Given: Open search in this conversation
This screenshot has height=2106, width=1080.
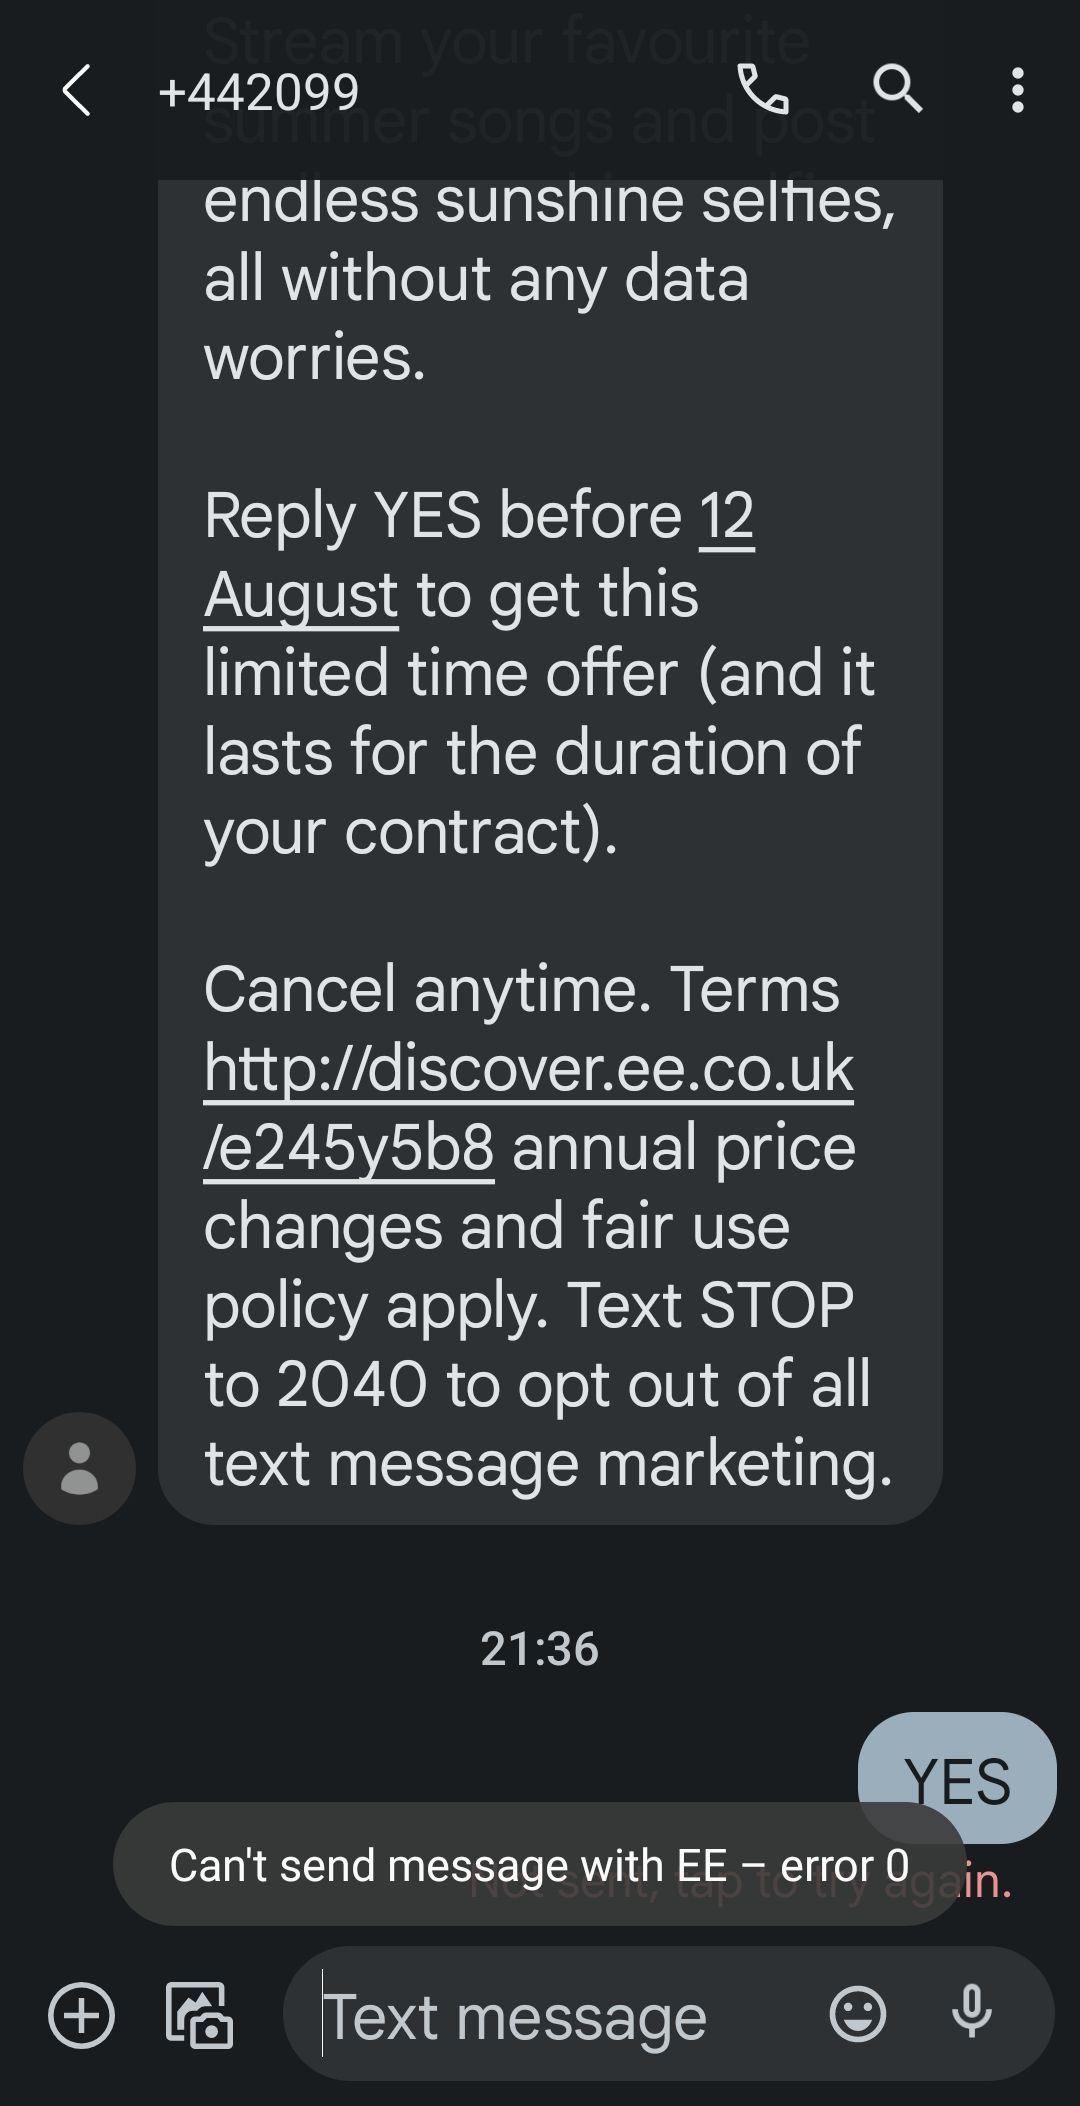Looking at the screenshot, I should tap(897, 90).
